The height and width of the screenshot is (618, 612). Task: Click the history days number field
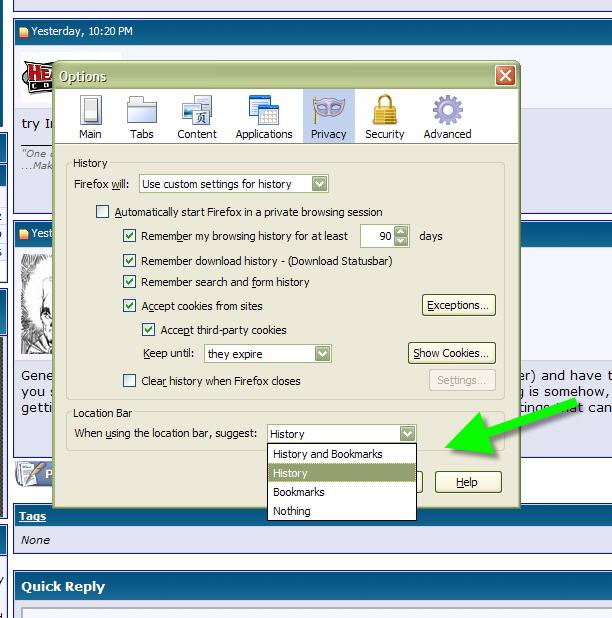pyautogui.click(x=377, y=236)
